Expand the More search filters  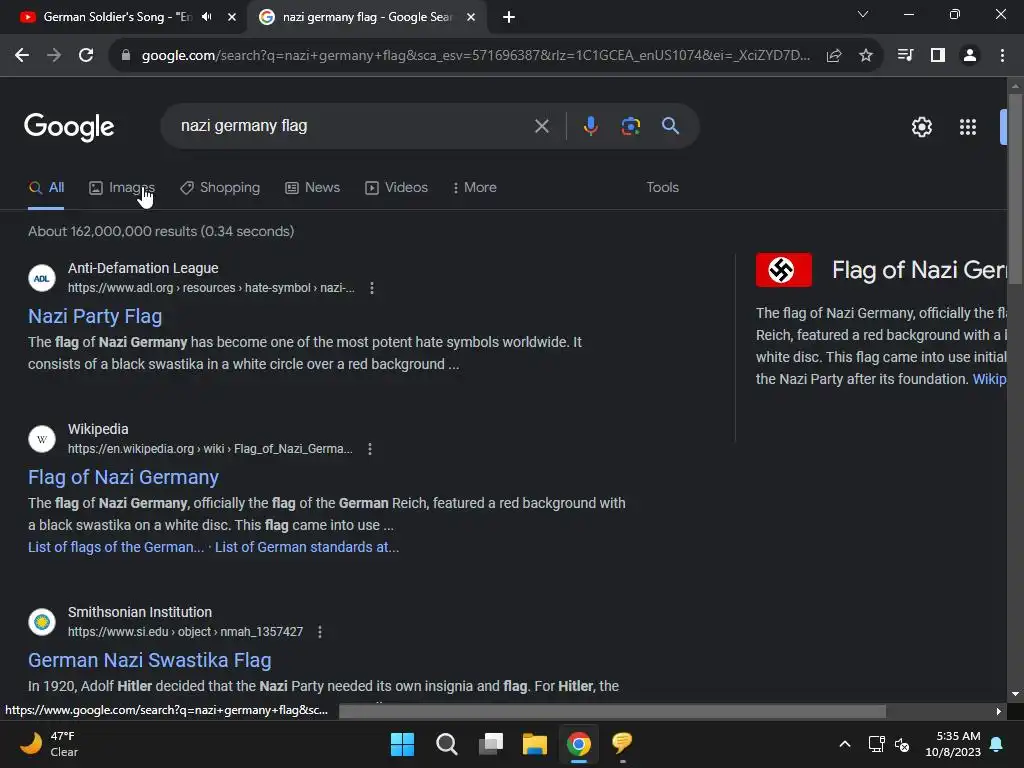pos(475,187)
